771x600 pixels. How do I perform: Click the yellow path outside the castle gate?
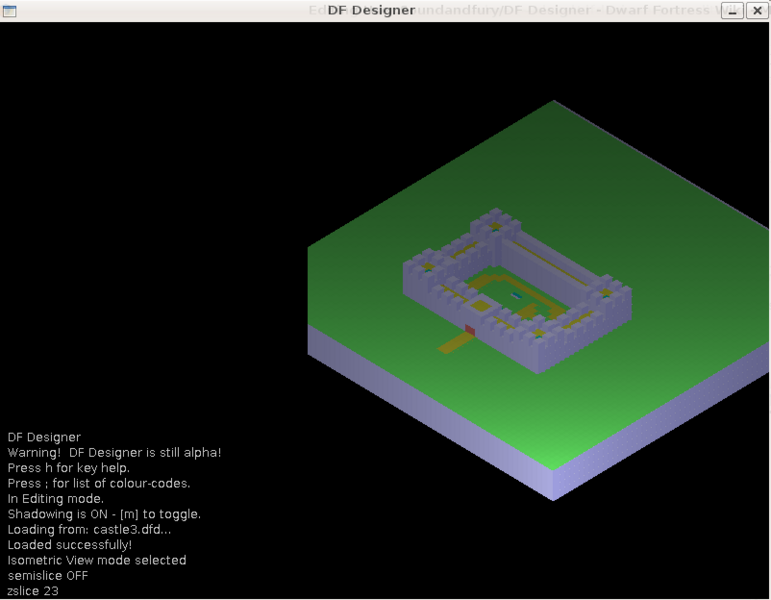tap(455, 342)
